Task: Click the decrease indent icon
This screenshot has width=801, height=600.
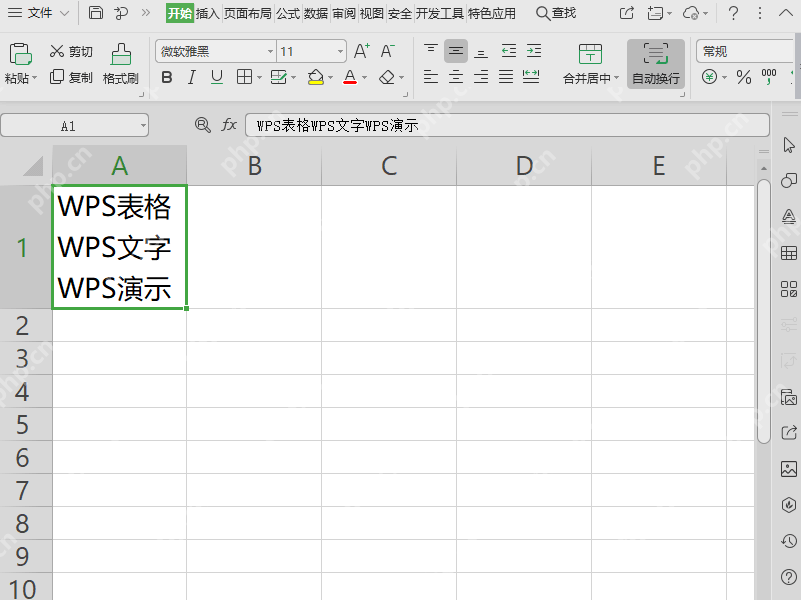Action: [x=508, y=51]
